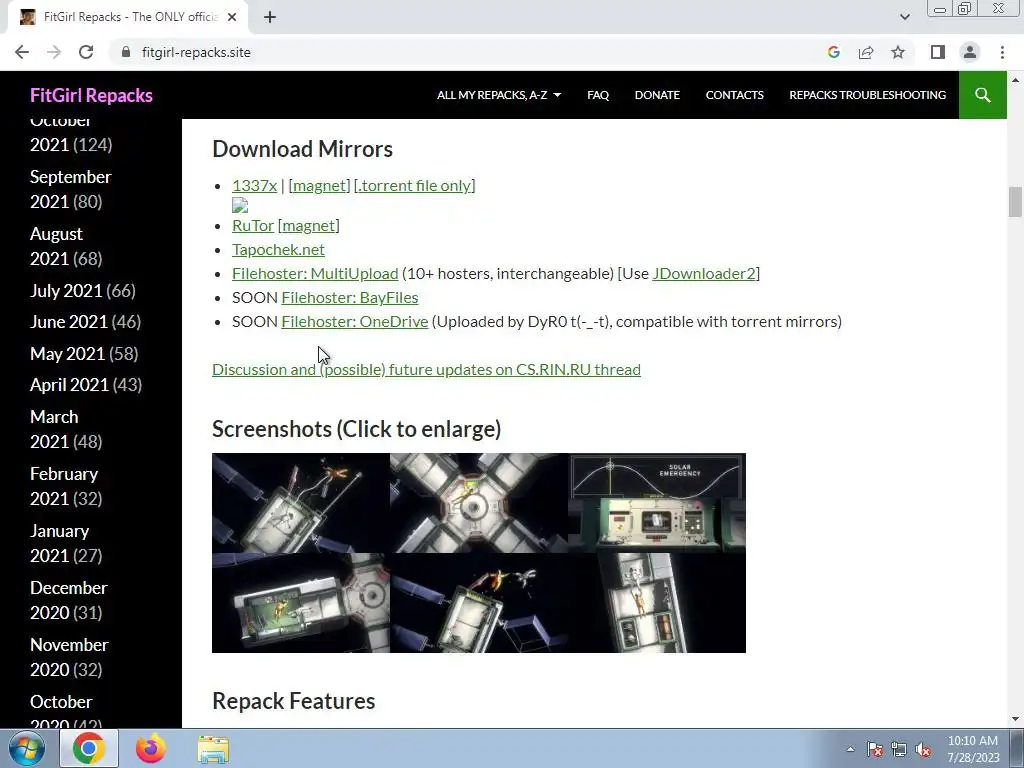The image size is (1024, 768).
Task: Click the browser back arrow
Action: click(22, 52)
